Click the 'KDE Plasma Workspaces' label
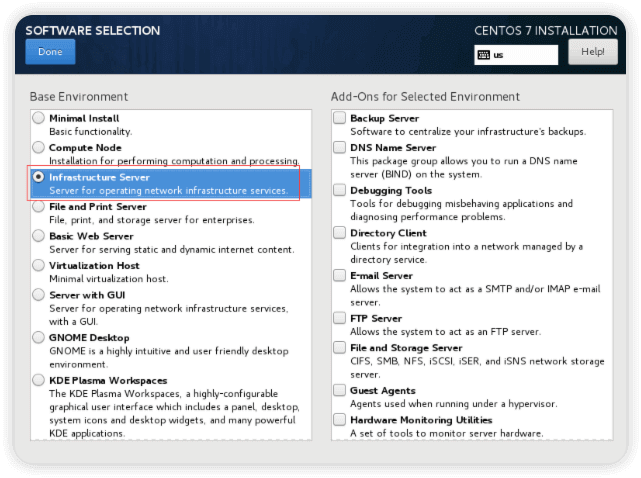641x478 pixels. pyautogui.click(x=108, y=381)
